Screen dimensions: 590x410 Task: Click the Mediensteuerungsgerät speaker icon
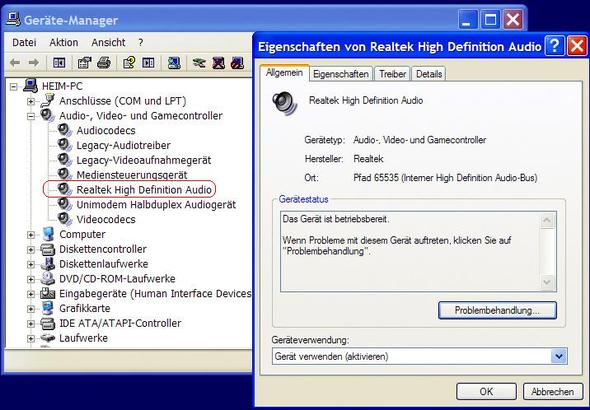click(x=65, y=175)
